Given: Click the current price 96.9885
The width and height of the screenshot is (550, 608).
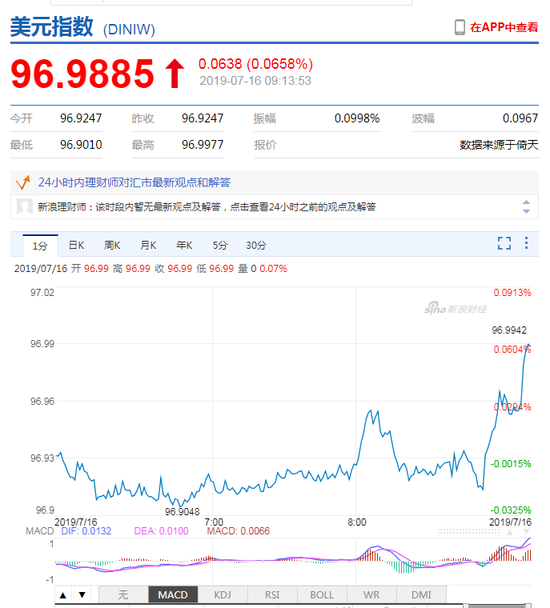Looking at the screenshot, I should point(83,73).
